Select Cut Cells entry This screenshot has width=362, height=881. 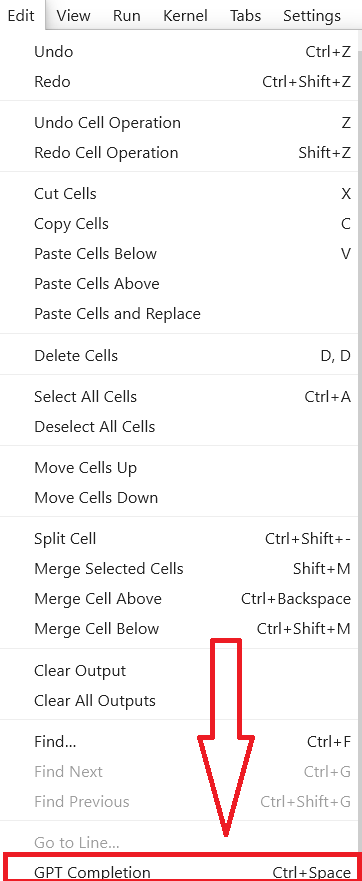click(181, 194)
